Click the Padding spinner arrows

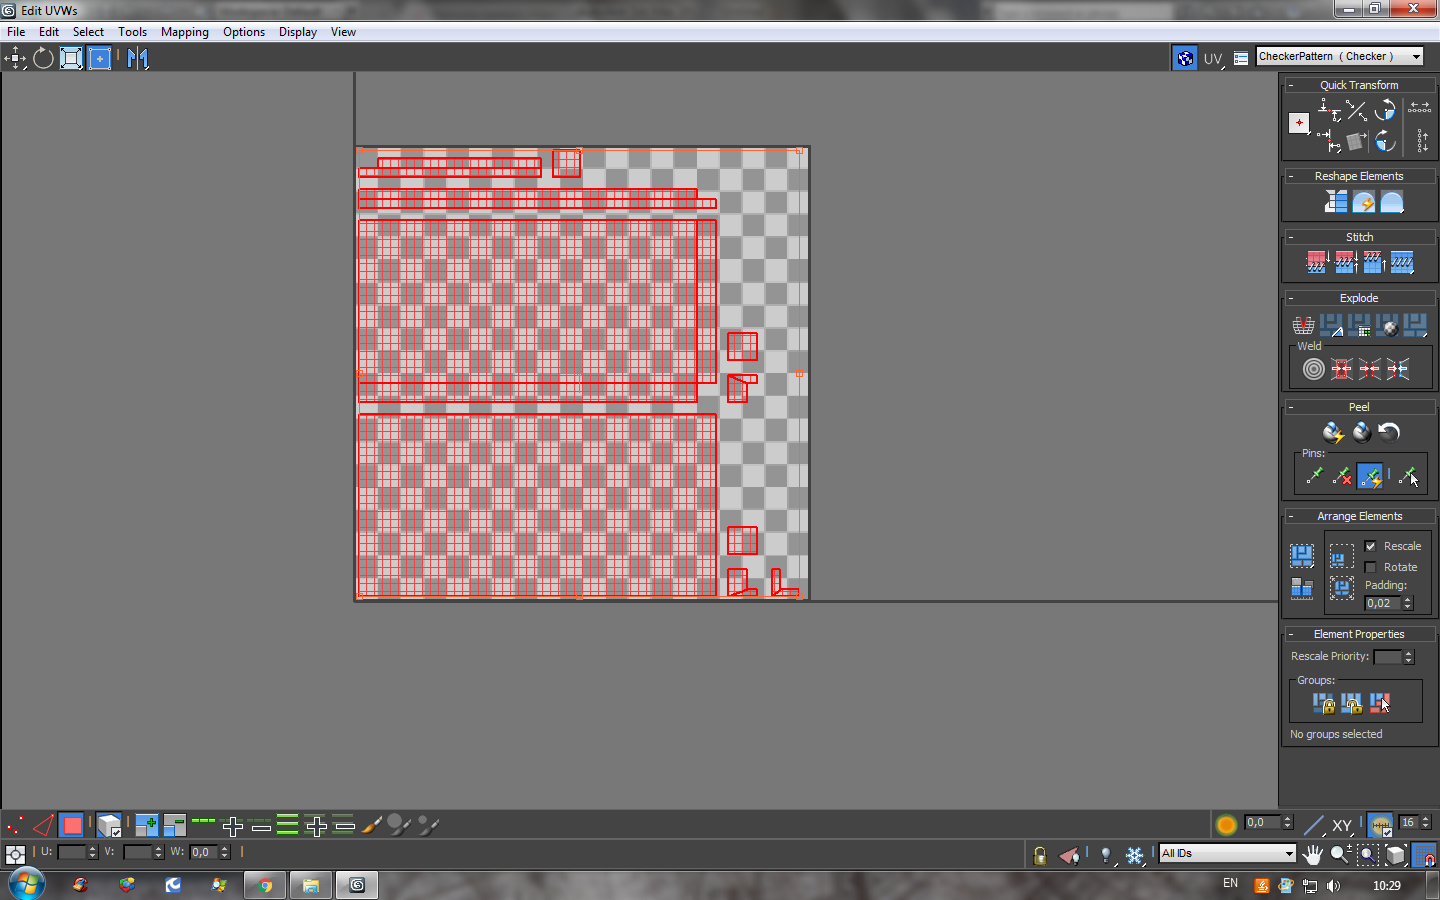[x=1408, y=603]
